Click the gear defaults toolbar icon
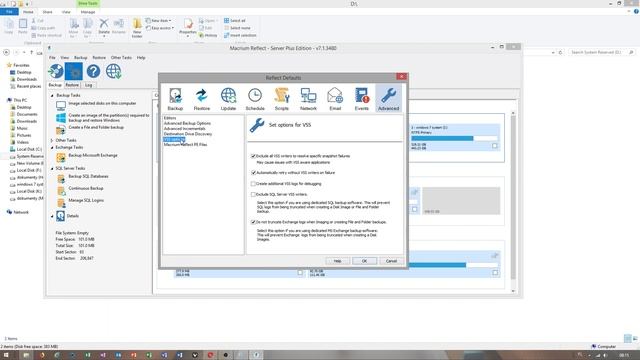 coord(74,71)
